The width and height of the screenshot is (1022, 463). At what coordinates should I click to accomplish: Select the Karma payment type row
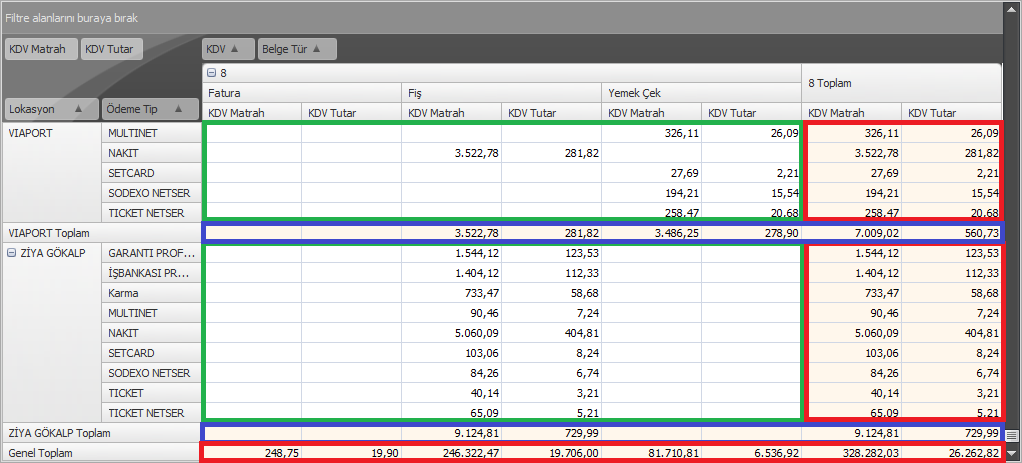150,293
